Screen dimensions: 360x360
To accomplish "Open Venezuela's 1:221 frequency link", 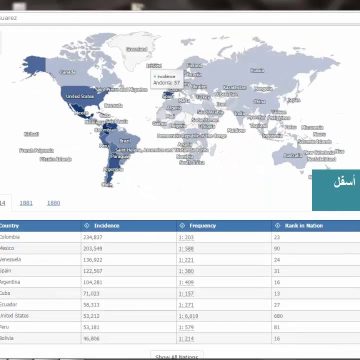I will (186, 260).
